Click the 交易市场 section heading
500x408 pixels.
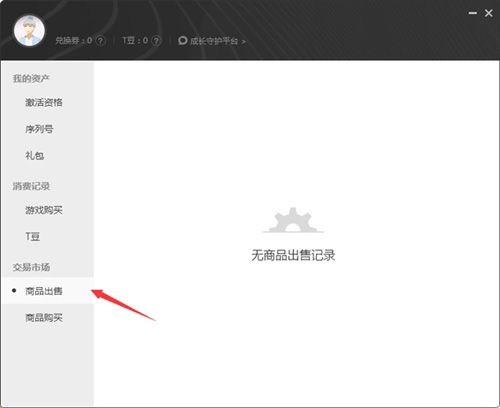point(31,267)
